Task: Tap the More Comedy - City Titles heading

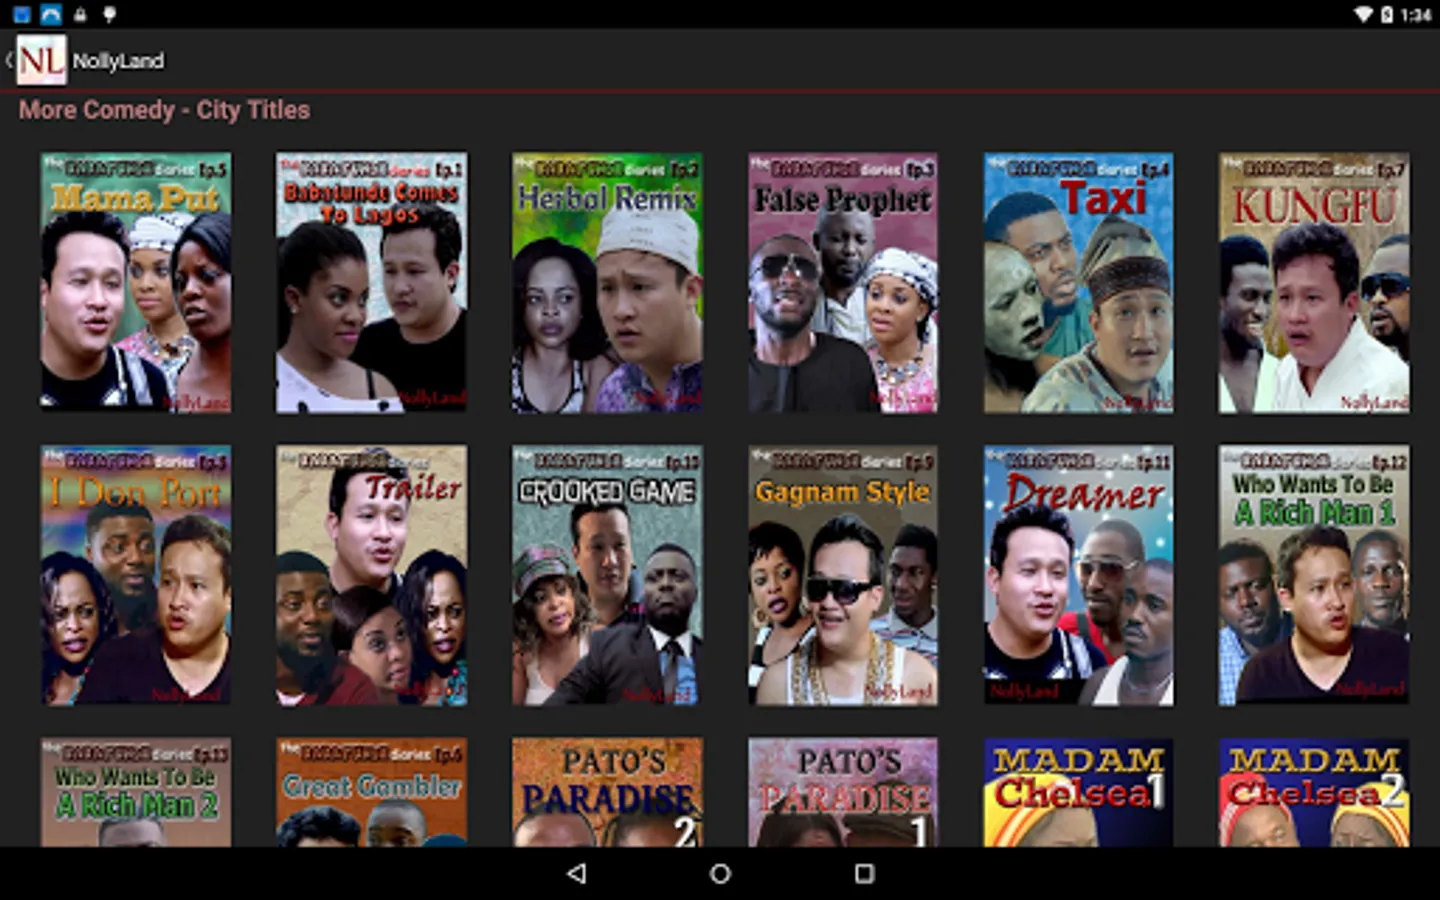Action: [x=164, y=110]
